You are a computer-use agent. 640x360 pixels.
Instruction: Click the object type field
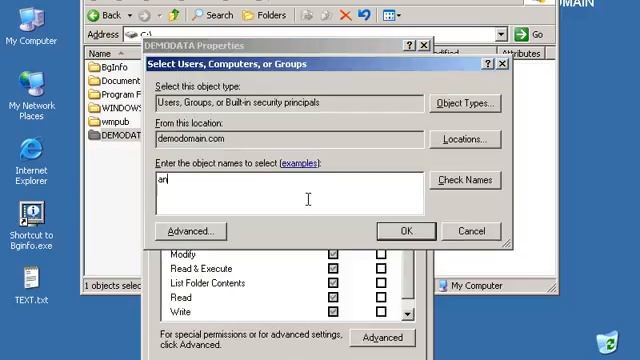point(290,103)
